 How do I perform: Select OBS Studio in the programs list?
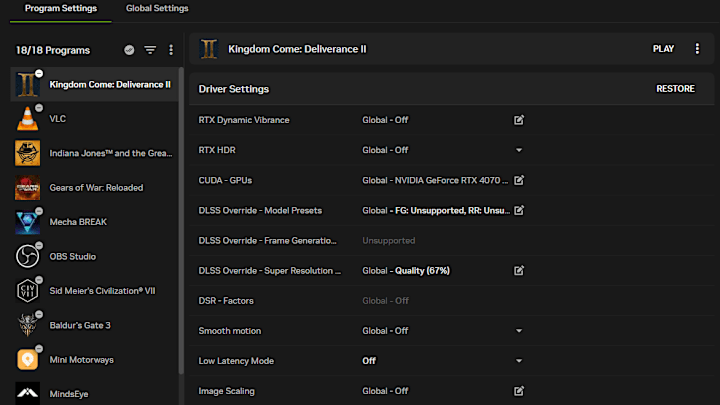[x=94, y=257]
